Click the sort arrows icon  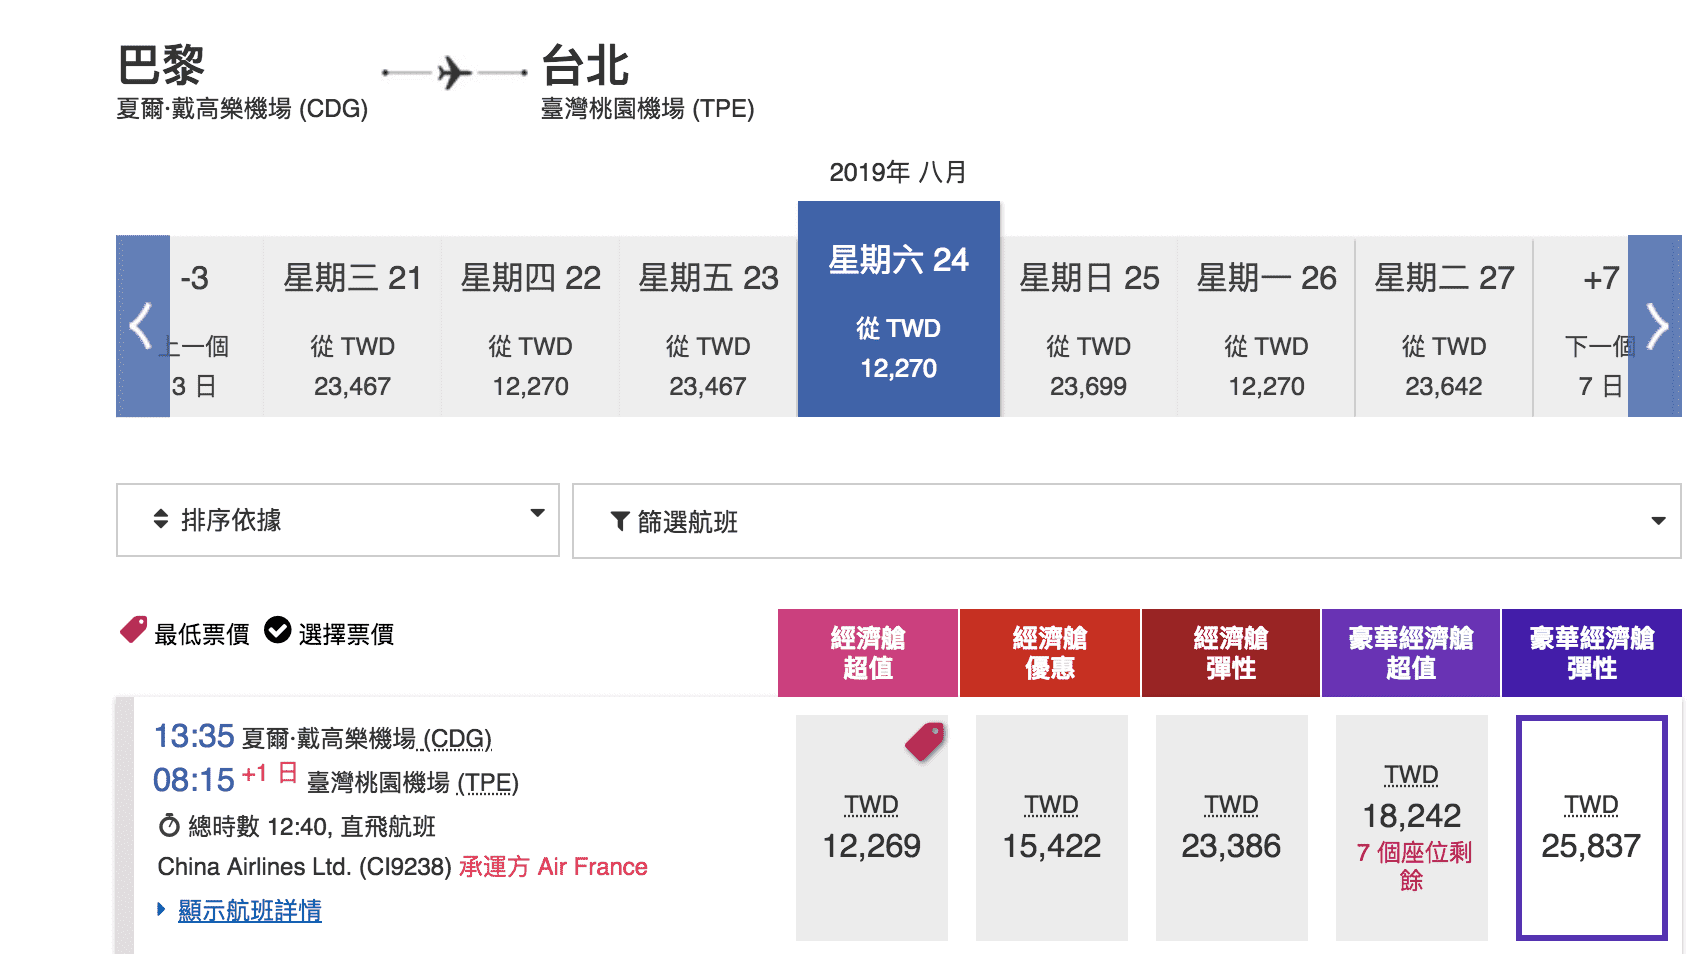pos(161,519)
